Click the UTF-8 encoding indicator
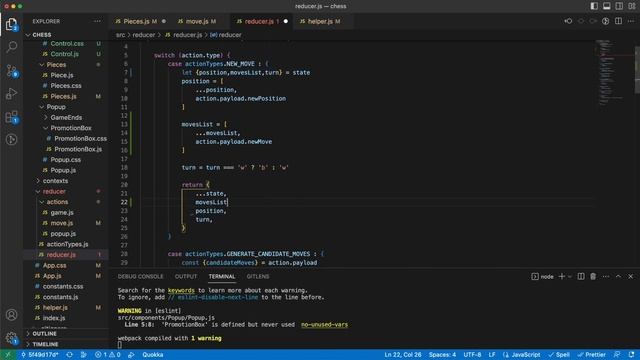Viewport: 640px width, 360px height. pos(472,355)
